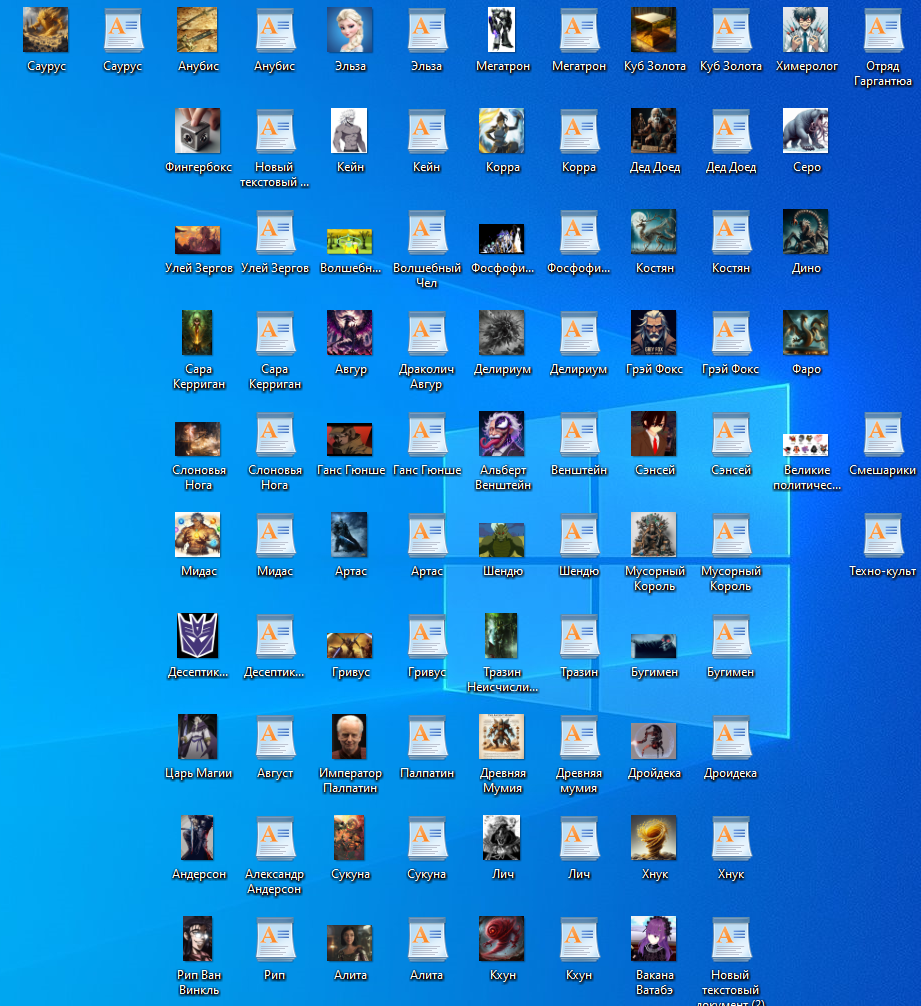Click the Мусорный Король image
Image resolution: width=921 pixels, height=1006 pixels.
[x=654, y=535]
